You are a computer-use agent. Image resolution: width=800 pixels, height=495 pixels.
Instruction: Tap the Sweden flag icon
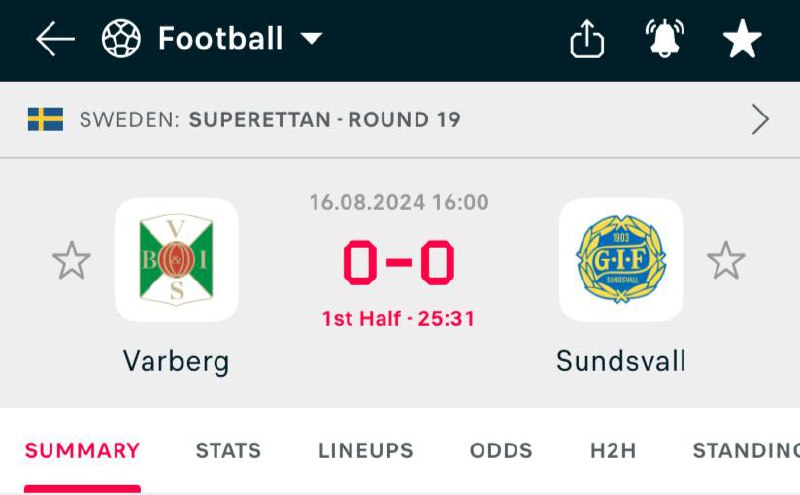(45, 120)
